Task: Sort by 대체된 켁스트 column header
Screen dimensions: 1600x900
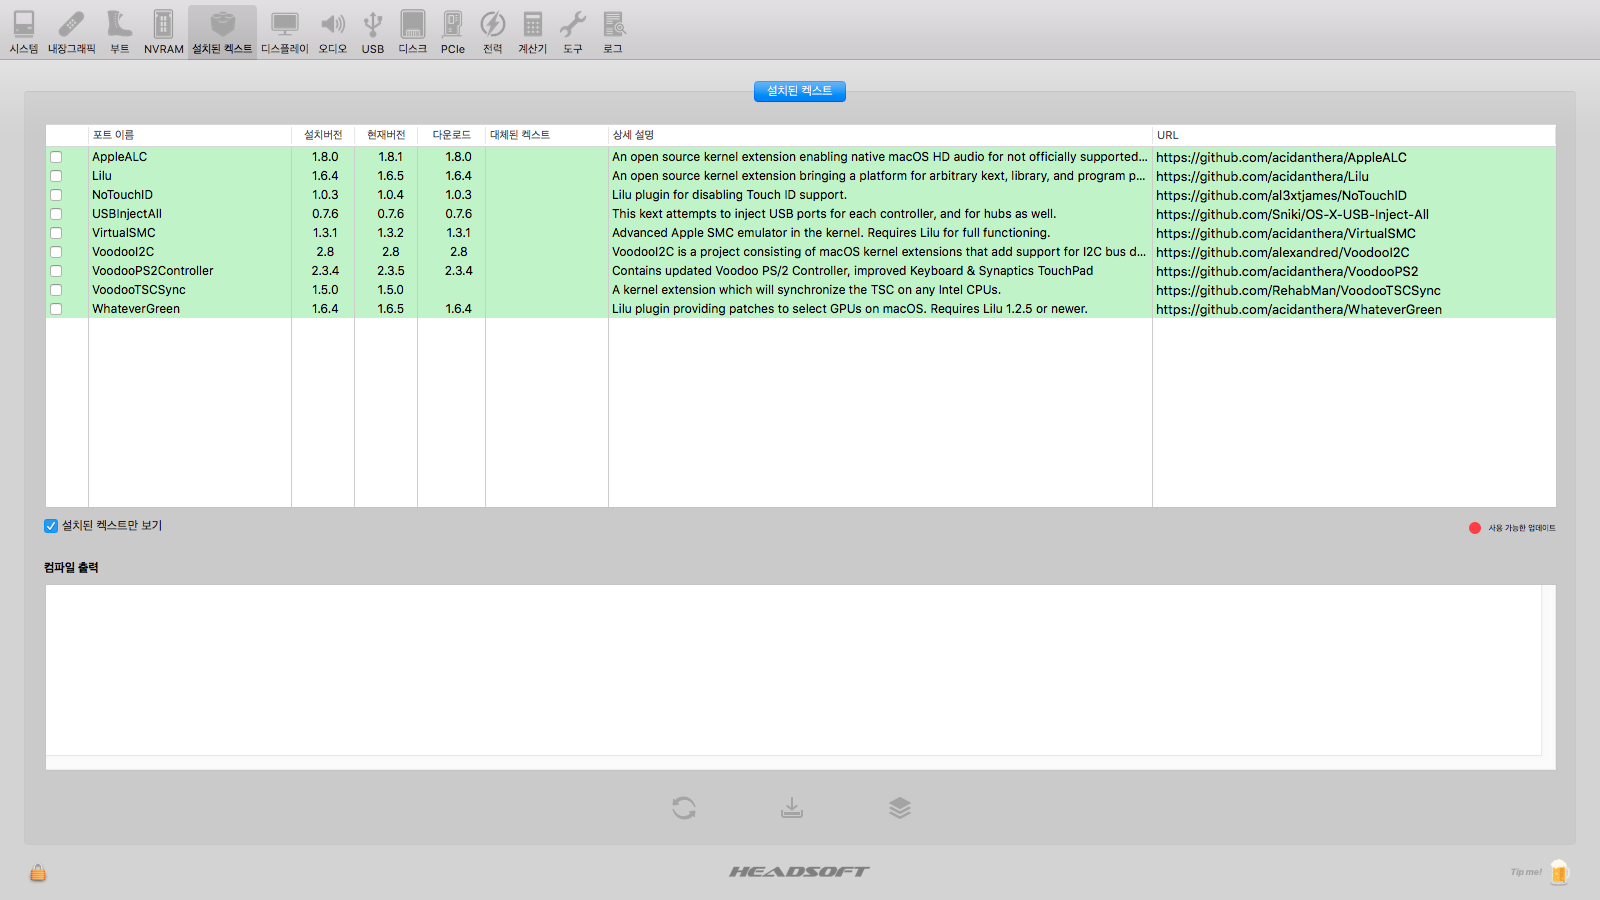Action: tap(547, 135)
